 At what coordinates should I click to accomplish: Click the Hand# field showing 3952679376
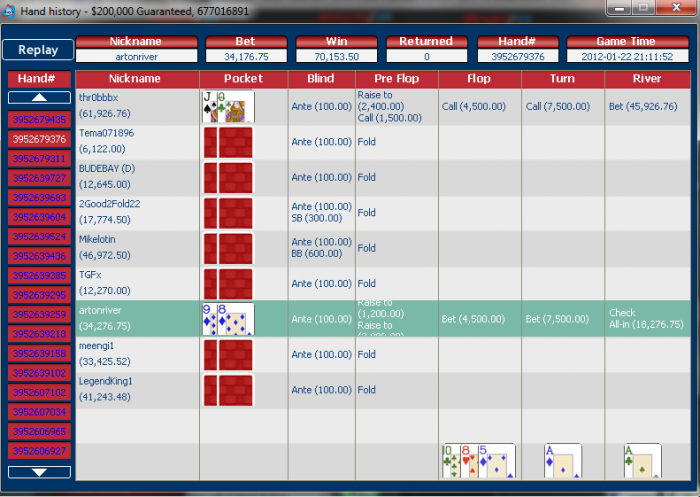pyautogui.click(x=518, y=57)
